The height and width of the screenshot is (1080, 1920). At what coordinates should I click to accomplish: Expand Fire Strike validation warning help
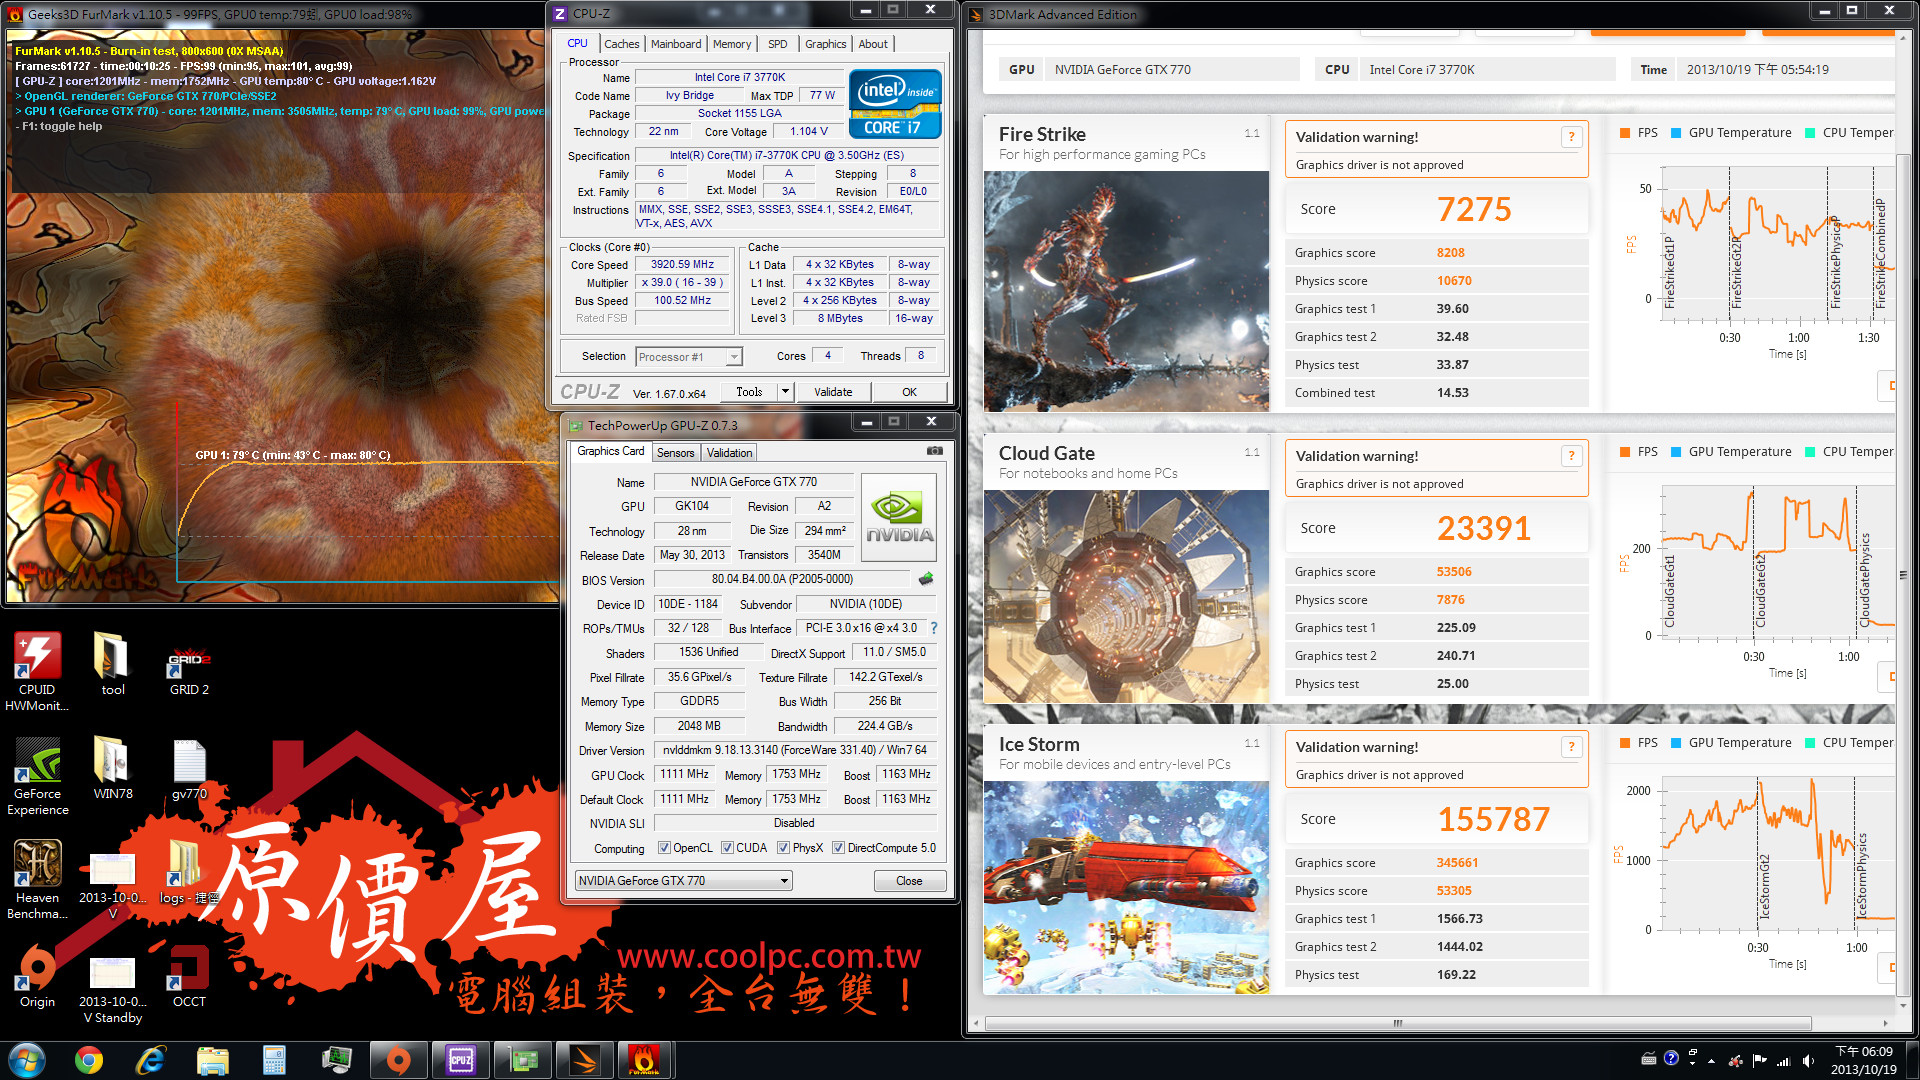point(1571,137)
